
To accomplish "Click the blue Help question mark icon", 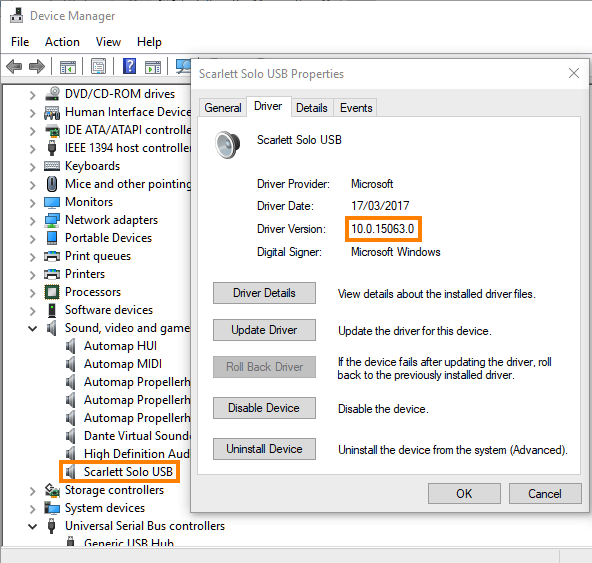I will click(130, 66).
